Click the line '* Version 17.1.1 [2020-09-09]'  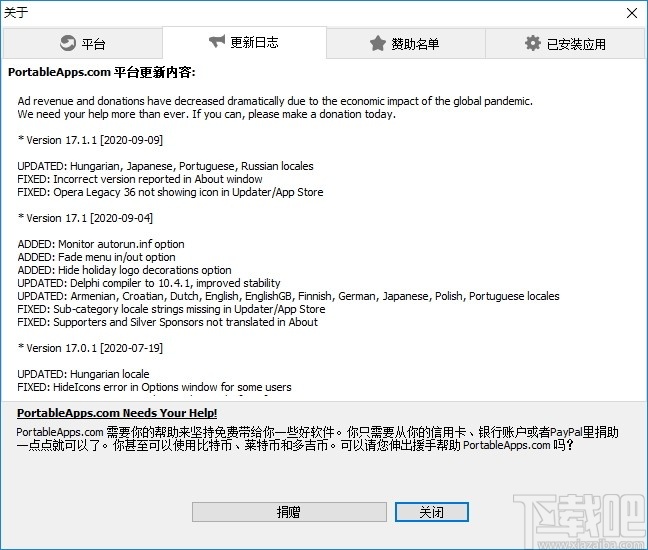coord(90,140)
